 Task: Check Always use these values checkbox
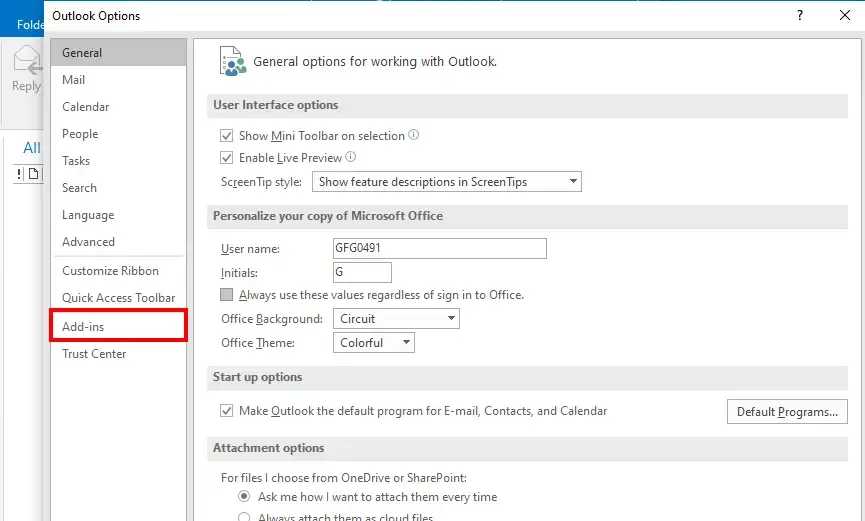point(226,295)
